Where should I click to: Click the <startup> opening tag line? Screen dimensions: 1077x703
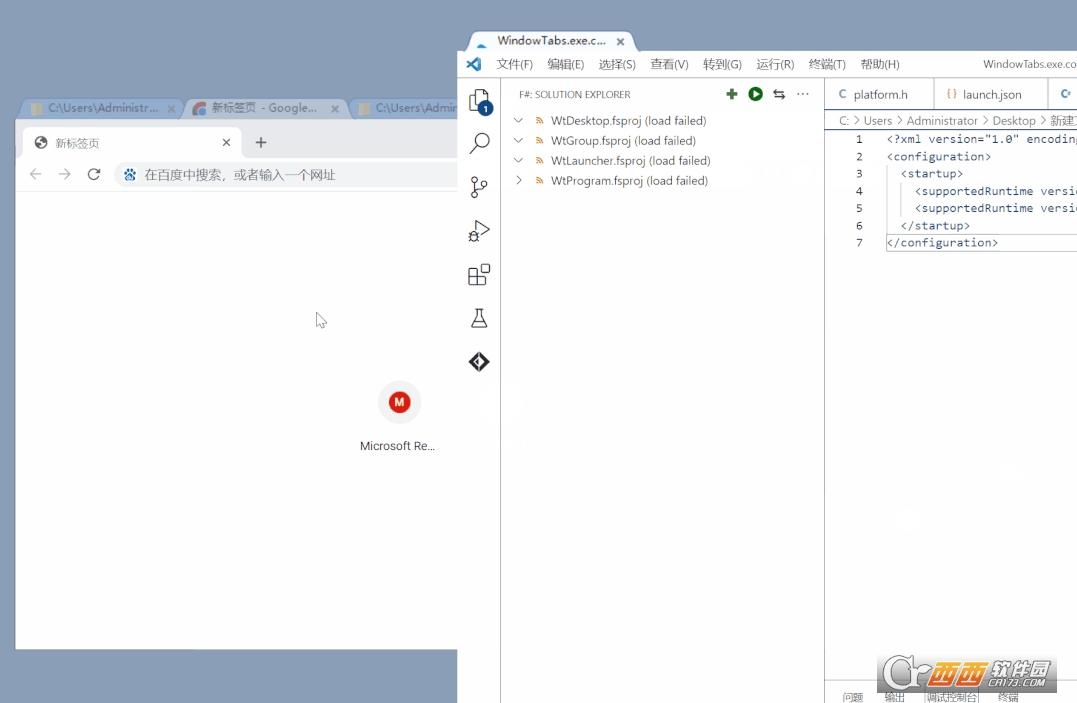click(x=931, y=173)
